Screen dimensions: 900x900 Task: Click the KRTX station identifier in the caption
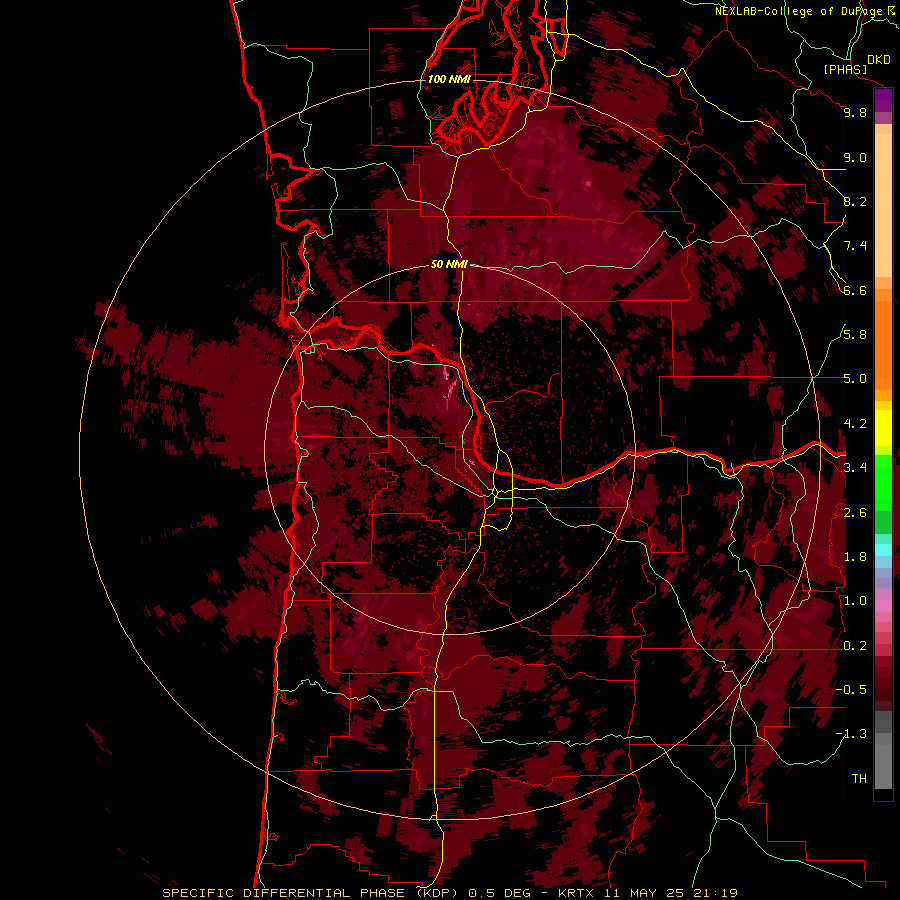point(576,893)
